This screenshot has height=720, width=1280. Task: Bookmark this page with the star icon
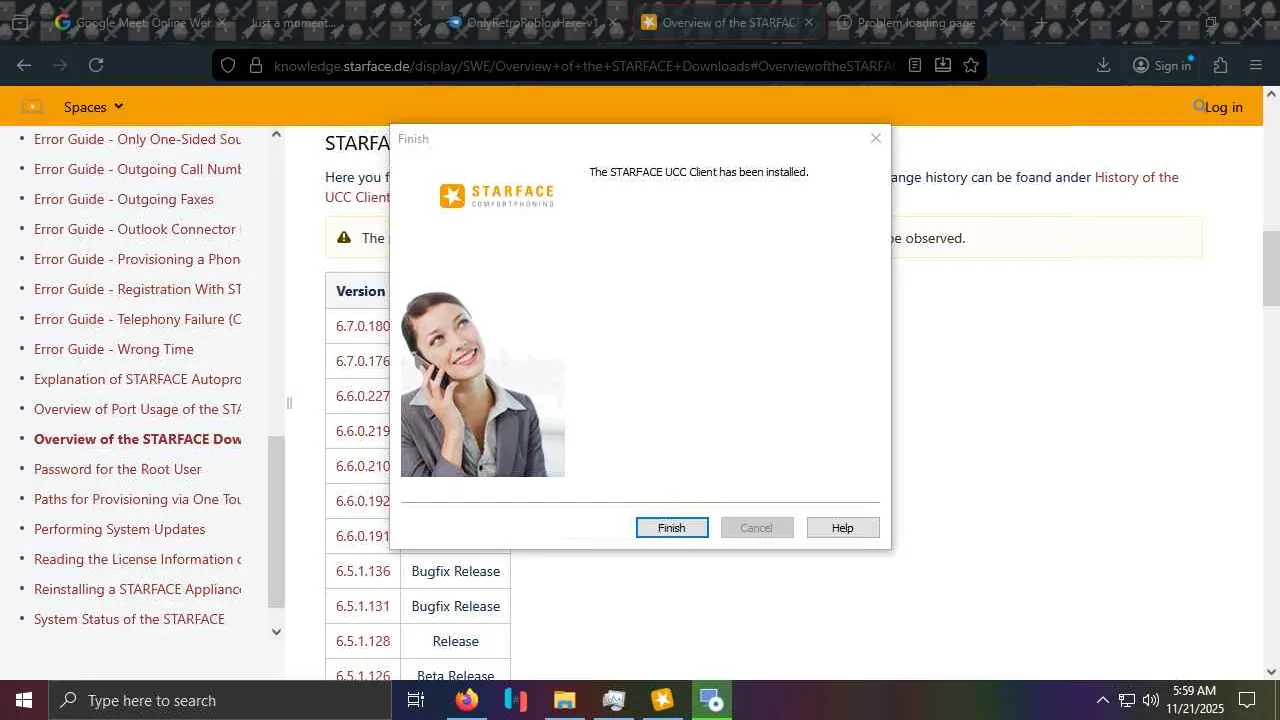tap(971, 65)
